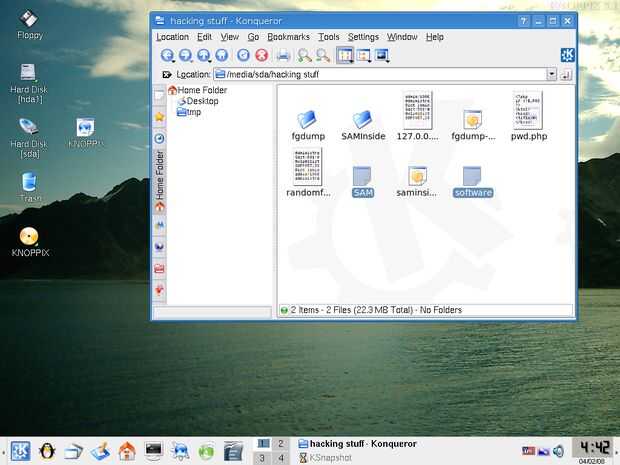This screenshot has width=620, height=465.
Task: Click the vertical Home Folder sidebar tab
Action: coord(159,182)
